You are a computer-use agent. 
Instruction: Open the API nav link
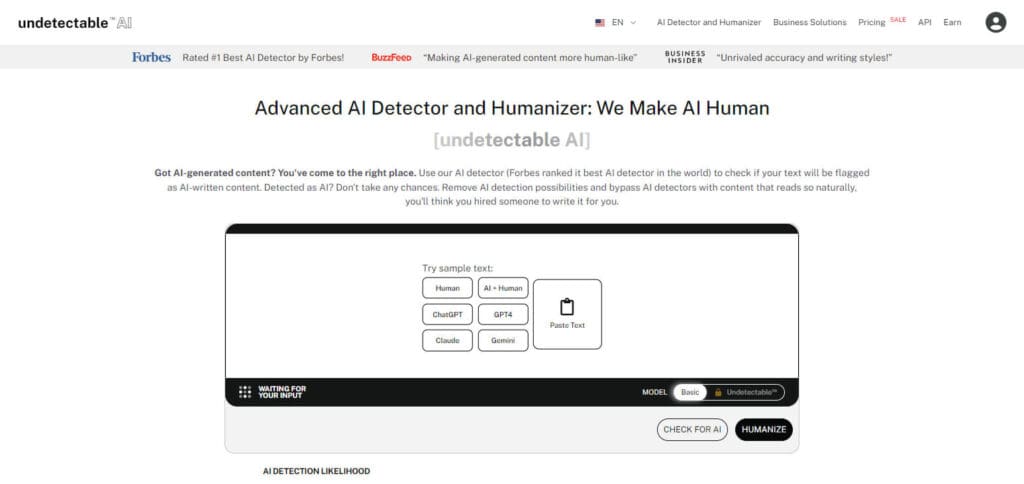[924, 22]
